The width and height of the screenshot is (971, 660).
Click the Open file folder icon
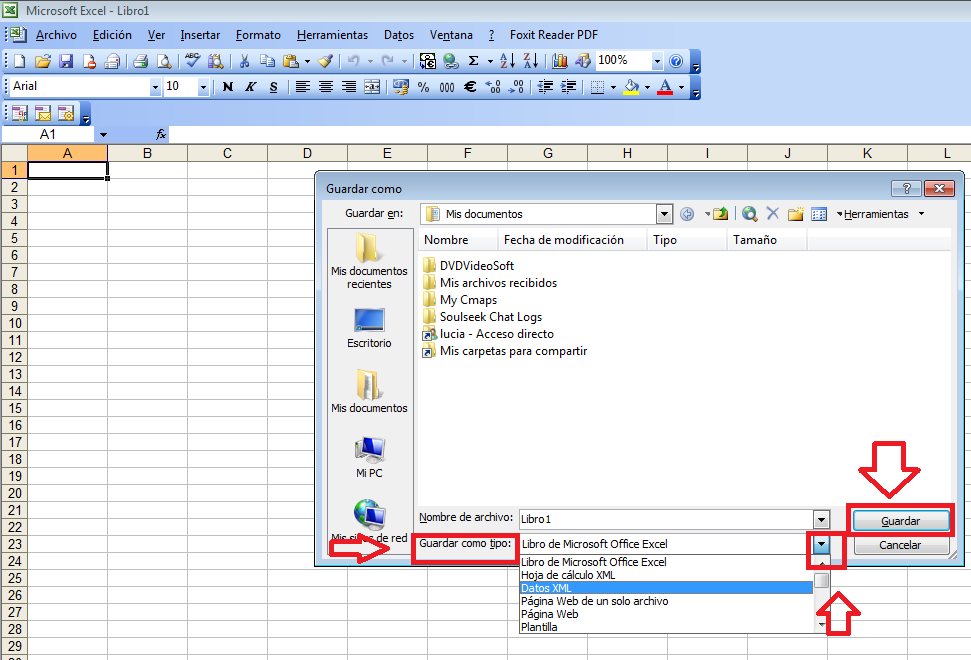pos(42,61)
